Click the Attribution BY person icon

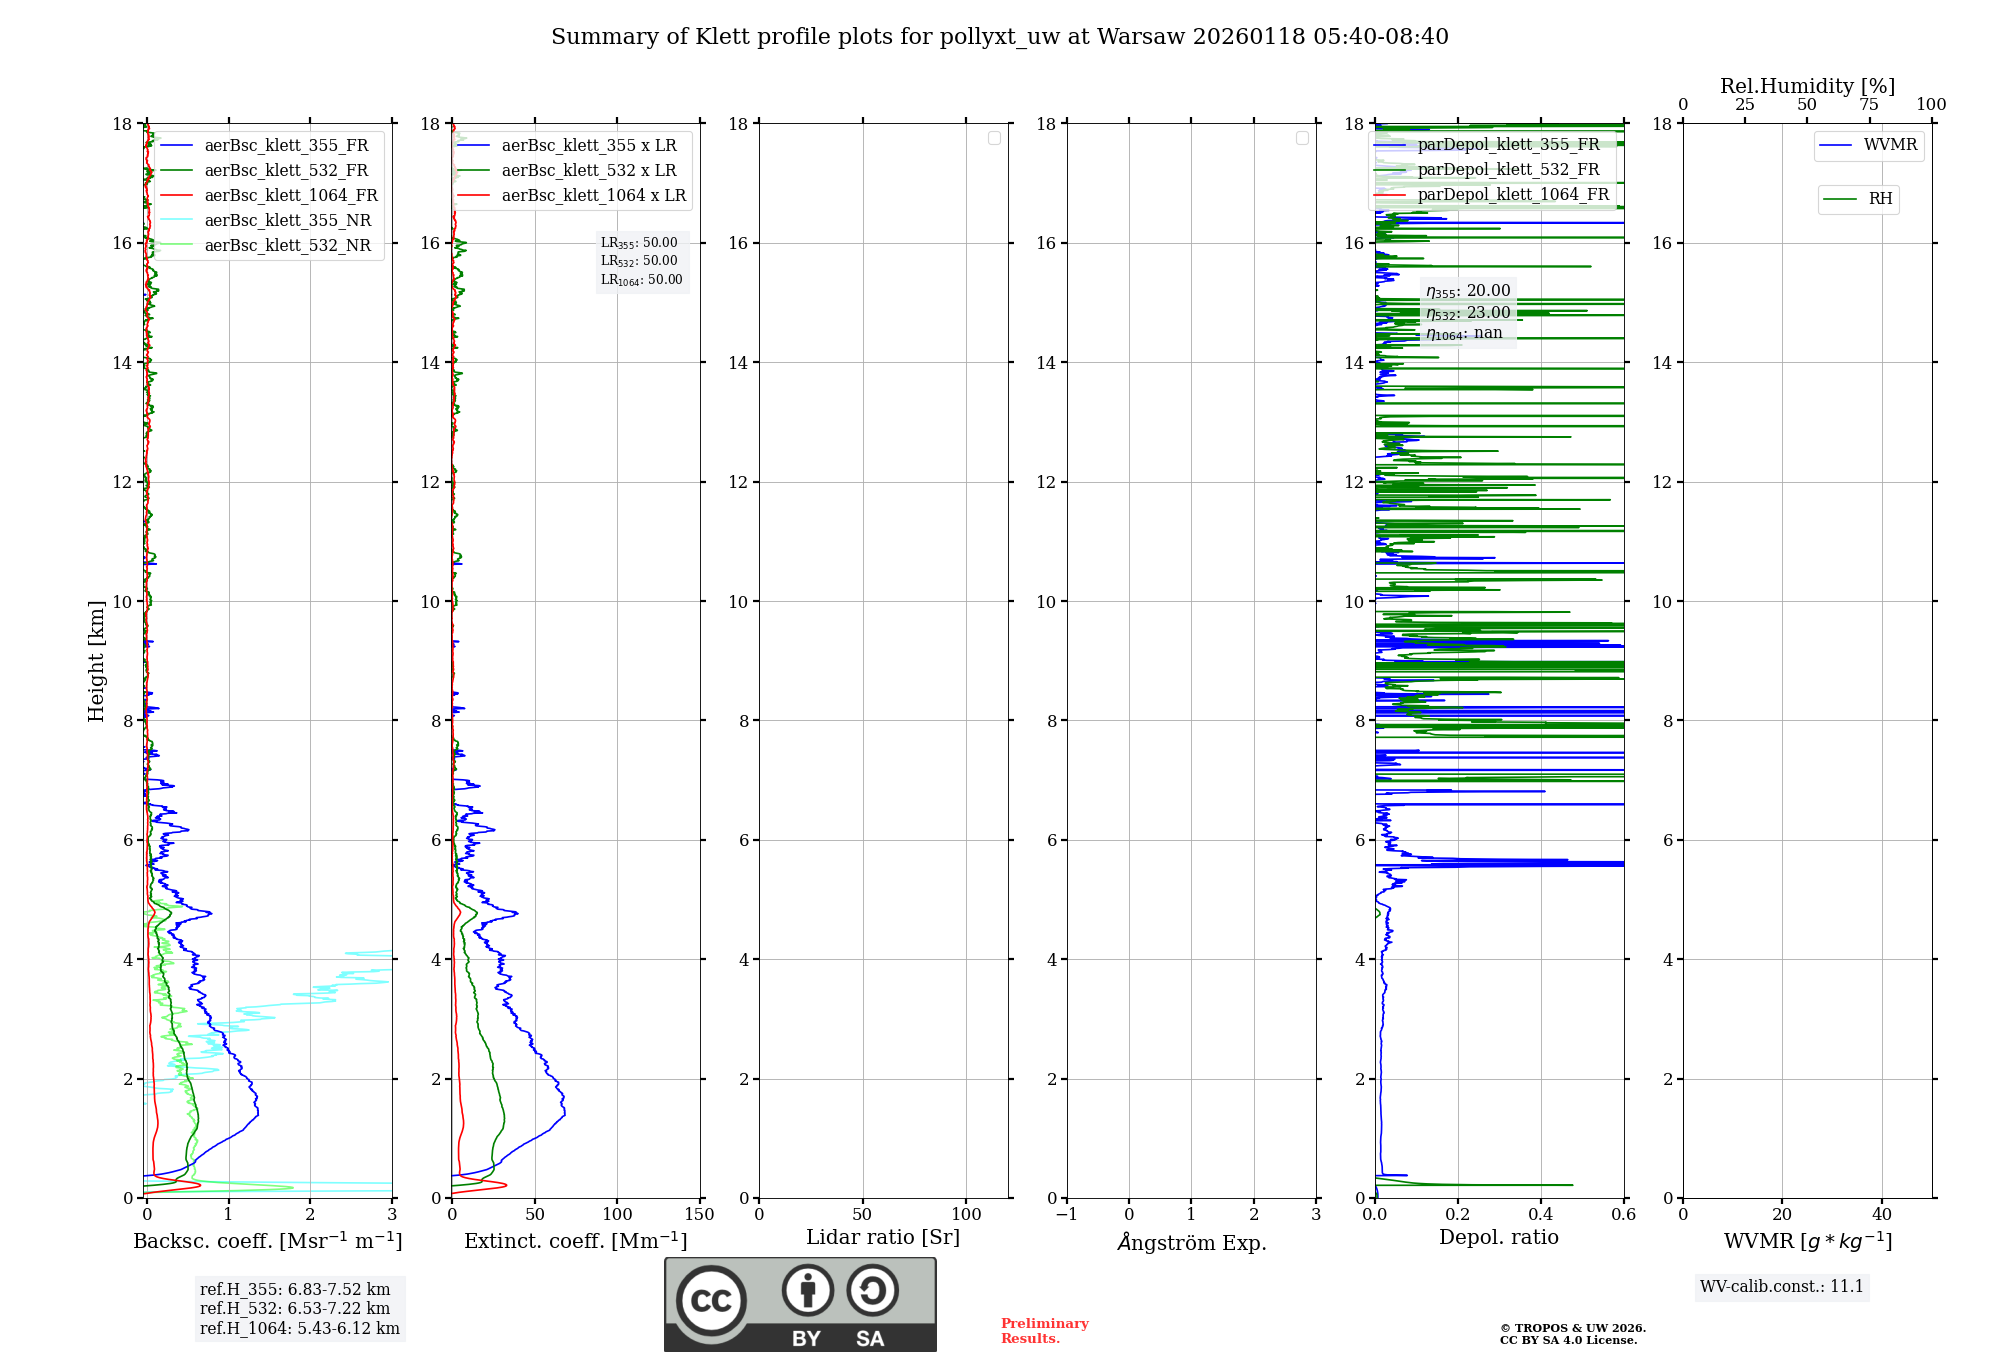807,1290
